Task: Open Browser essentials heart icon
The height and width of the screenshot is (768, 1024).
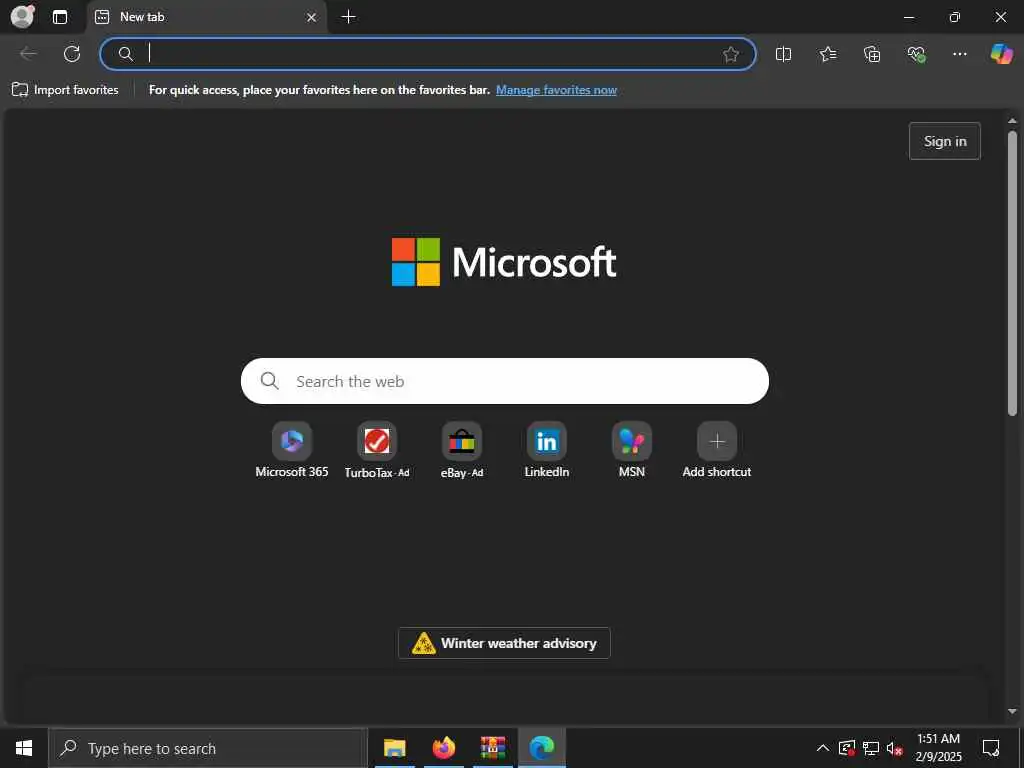Action: pyautogui.click(x=916, y=54)
